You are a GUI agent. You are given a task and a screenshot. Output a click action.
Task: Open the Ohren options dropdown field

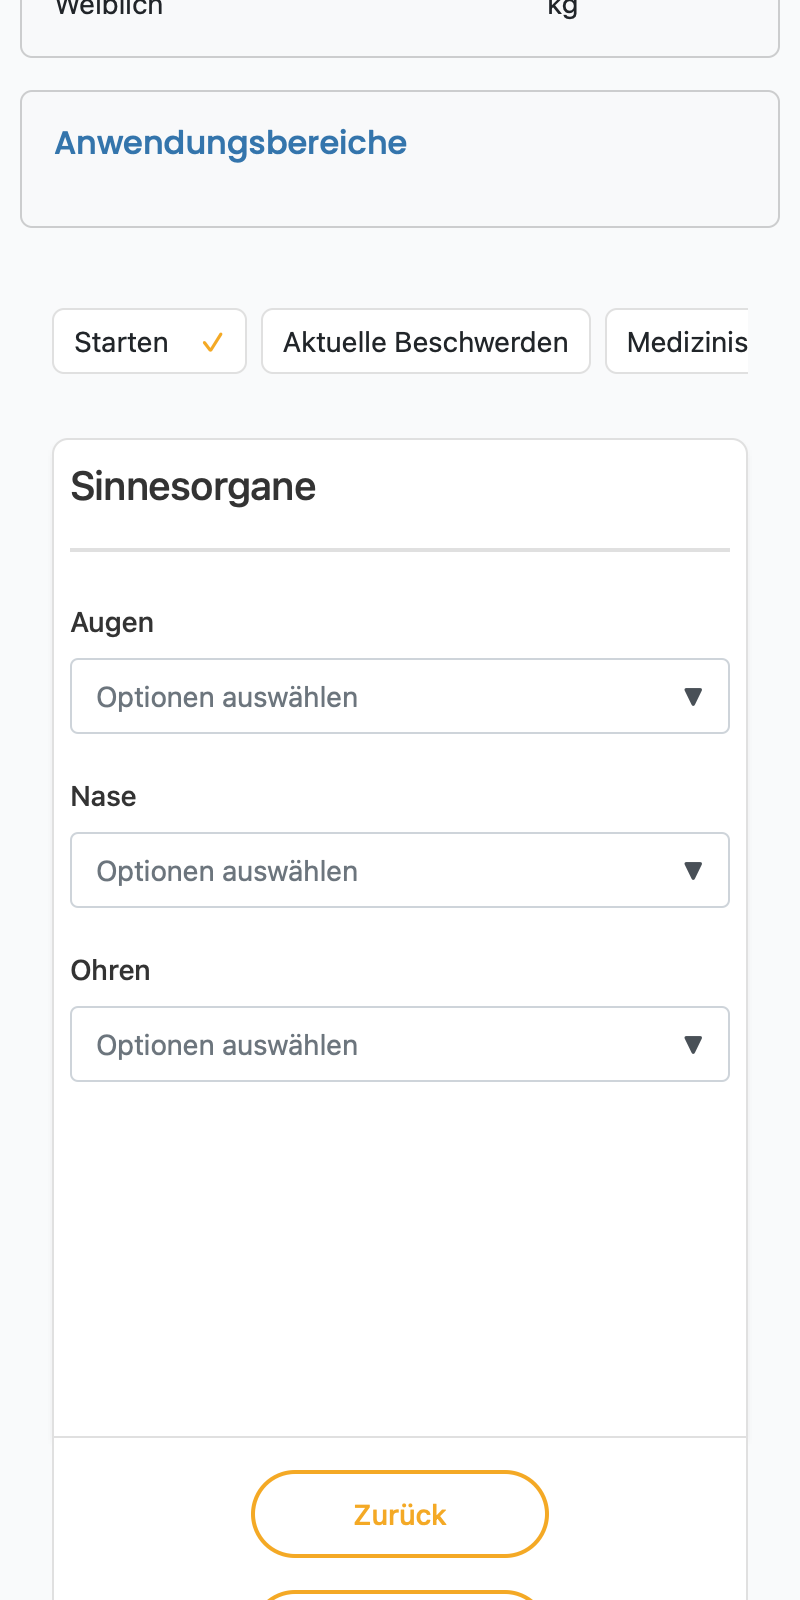(x=400, y=1044)
